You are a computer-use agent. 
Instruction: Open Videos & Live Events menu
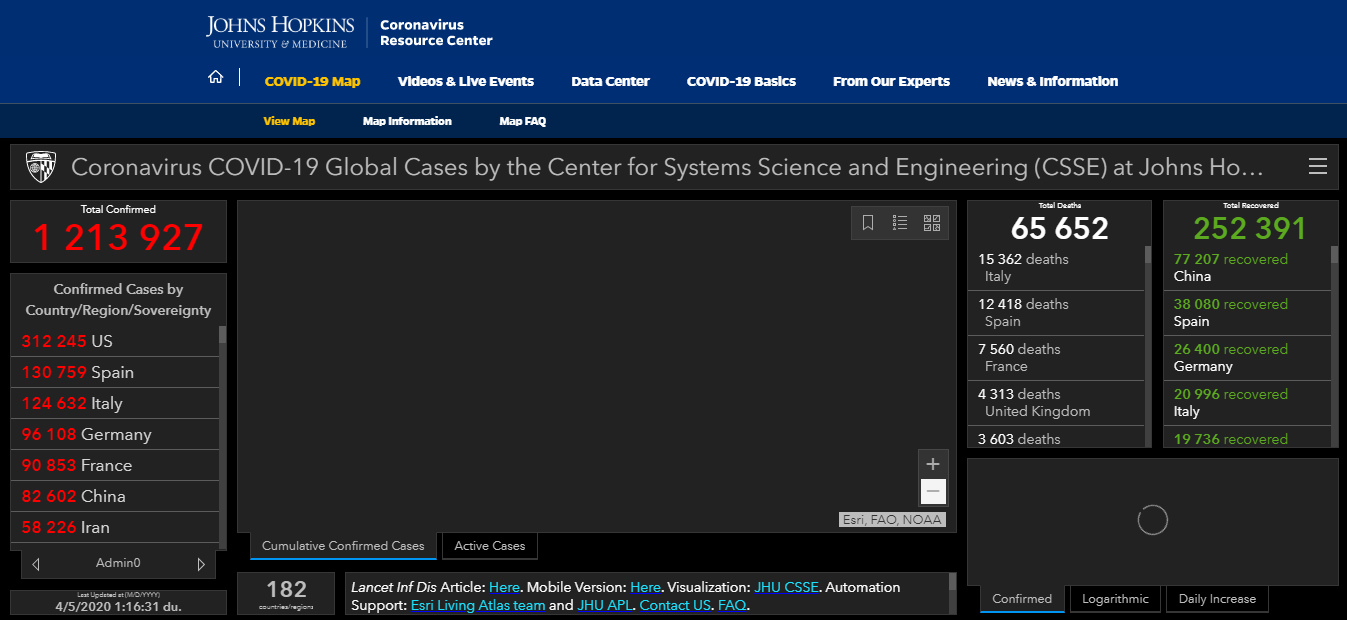pos(466,82)
